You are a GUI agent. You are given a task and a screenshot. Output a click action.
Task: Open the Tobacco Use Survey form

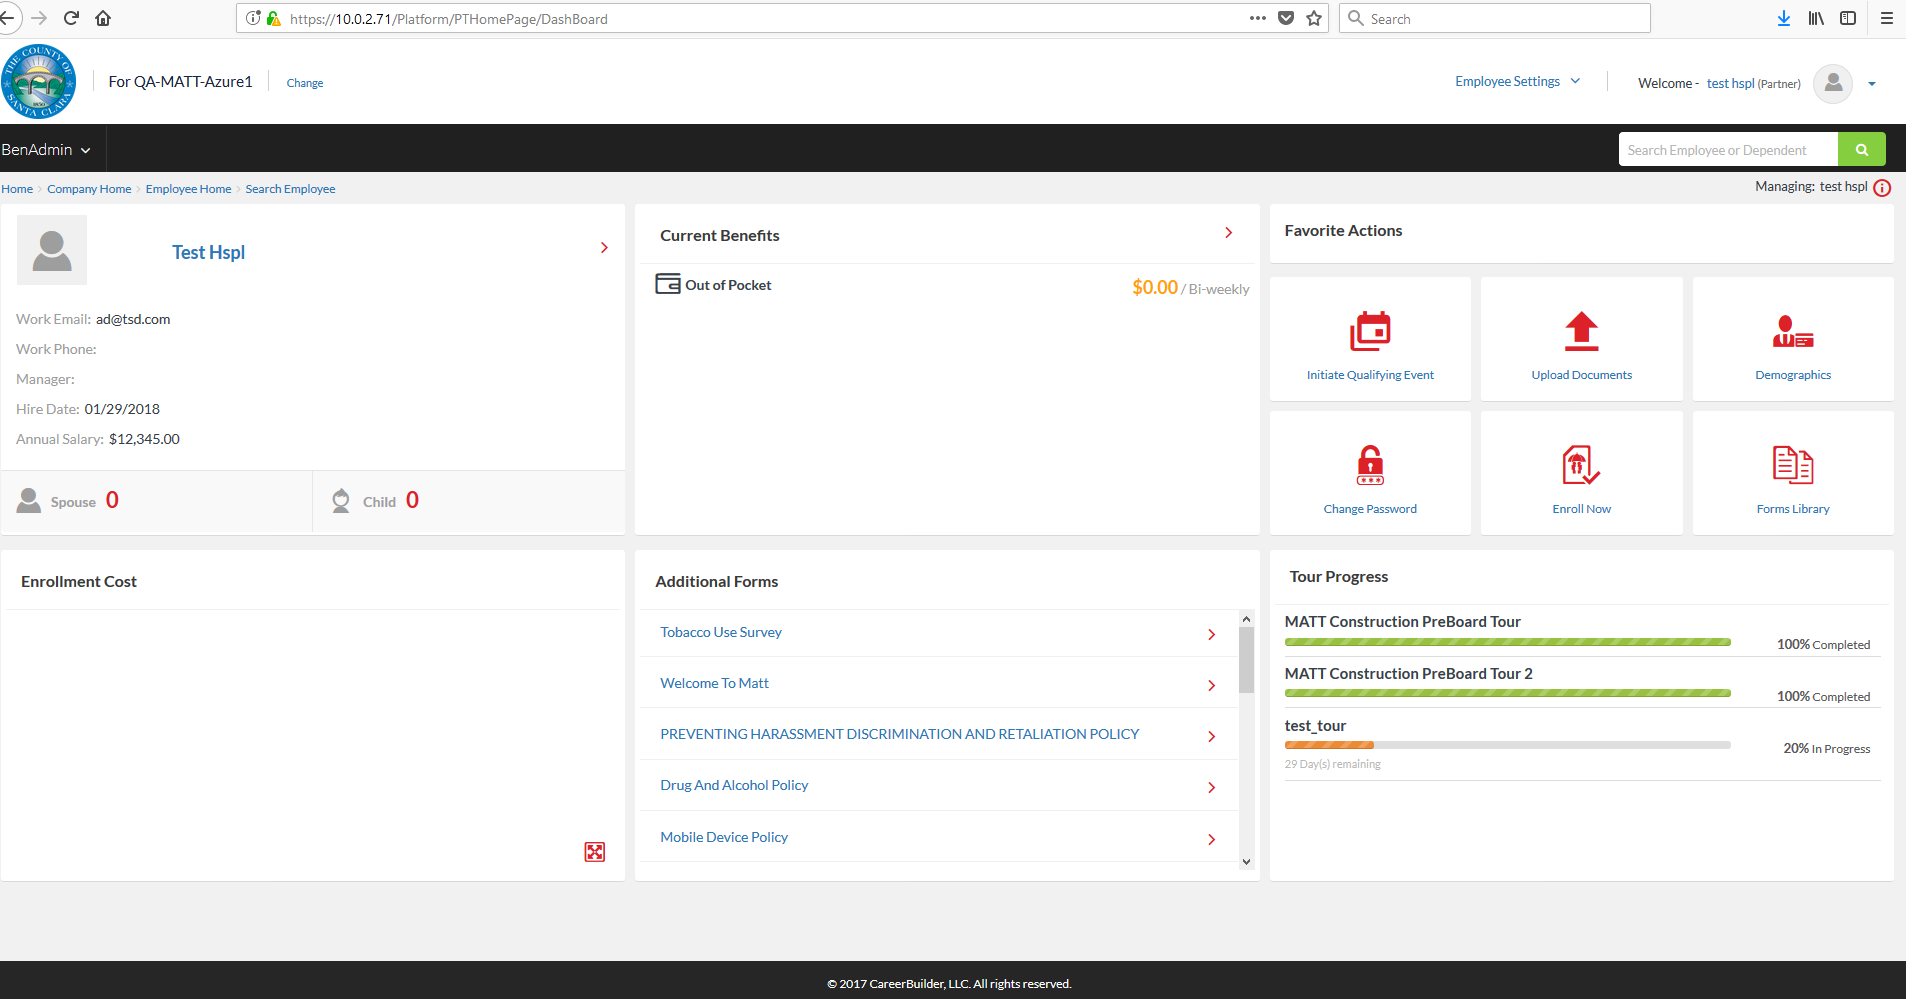point(721,632)
